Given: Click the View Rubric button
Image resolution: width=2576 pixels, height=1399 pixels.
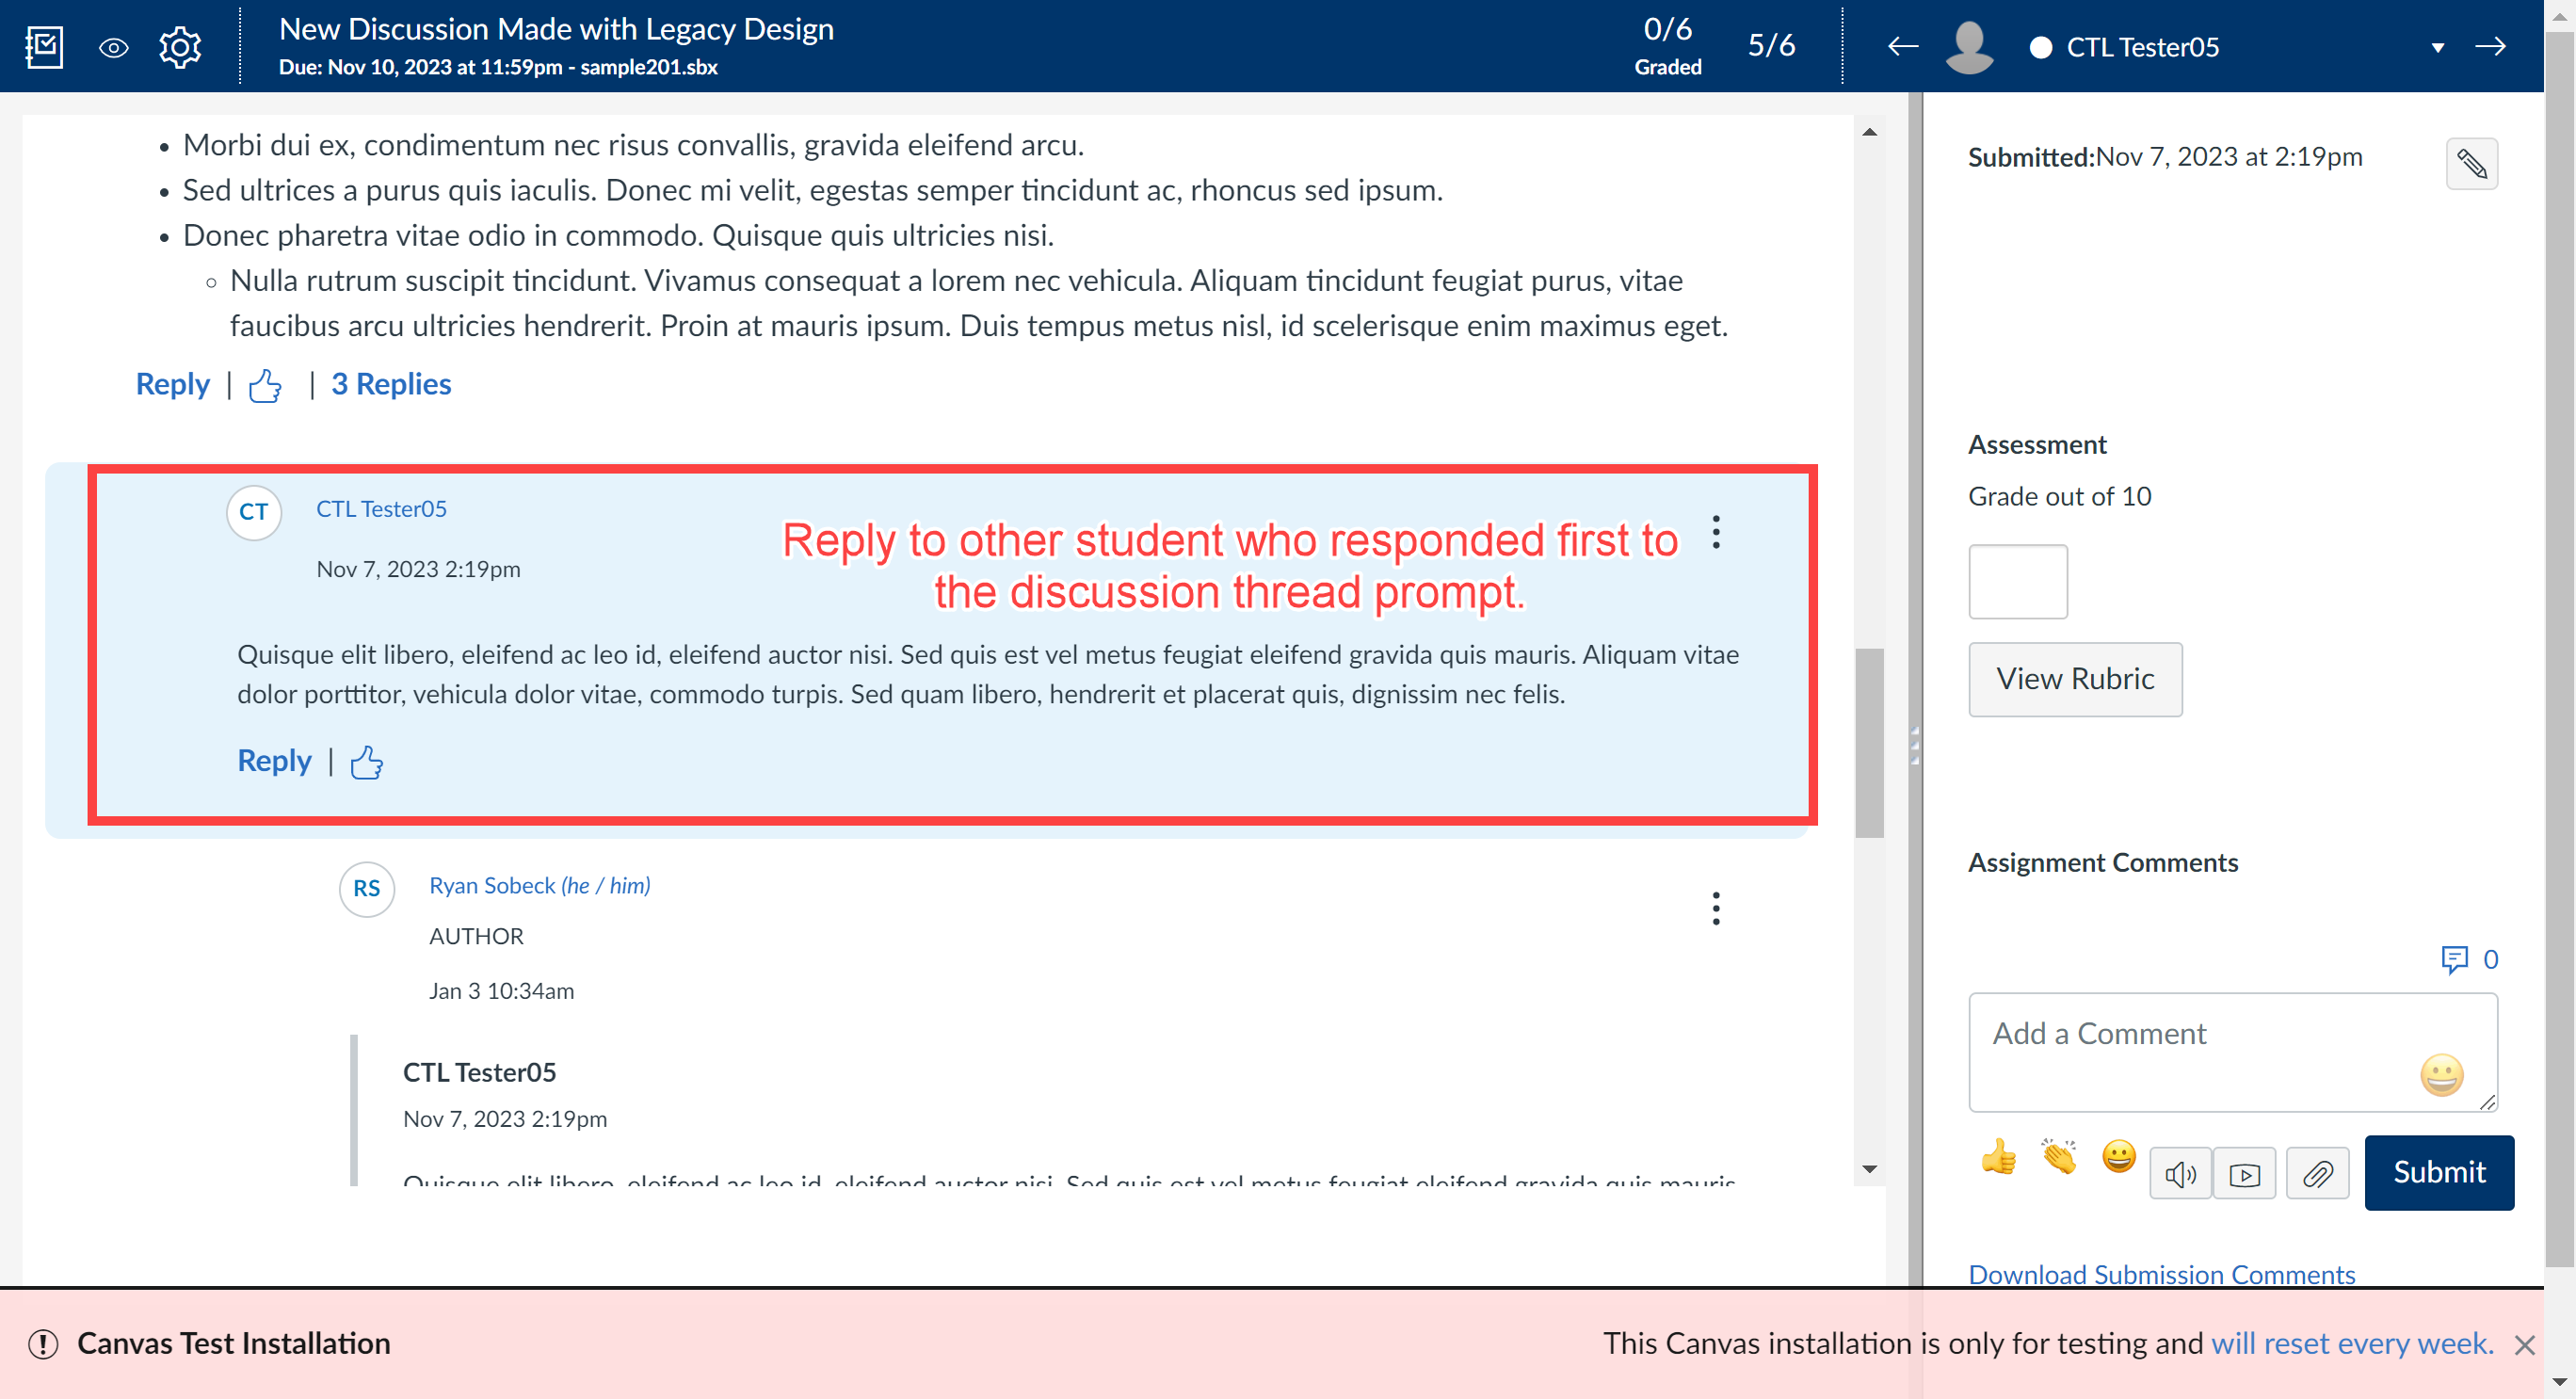Looking at the screenshot, I should click(2075, 679).
